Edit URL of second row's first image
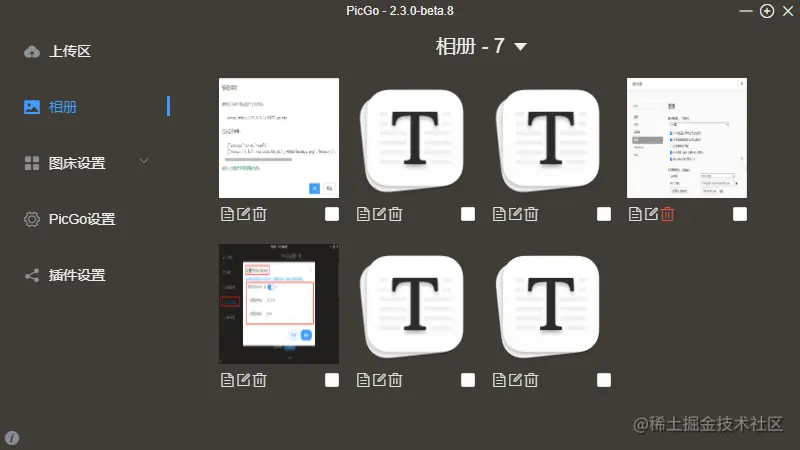The height and width of the screenshot is (450, 800). (243, 380)
